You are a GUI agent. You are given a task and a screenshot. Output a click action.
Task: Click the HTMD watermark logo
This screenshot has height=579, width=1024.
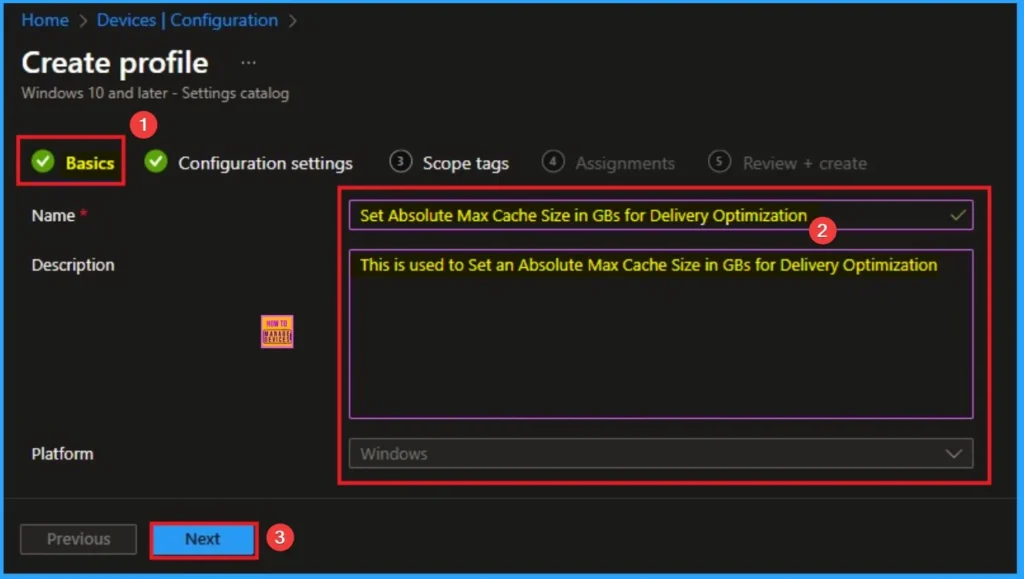277,332
